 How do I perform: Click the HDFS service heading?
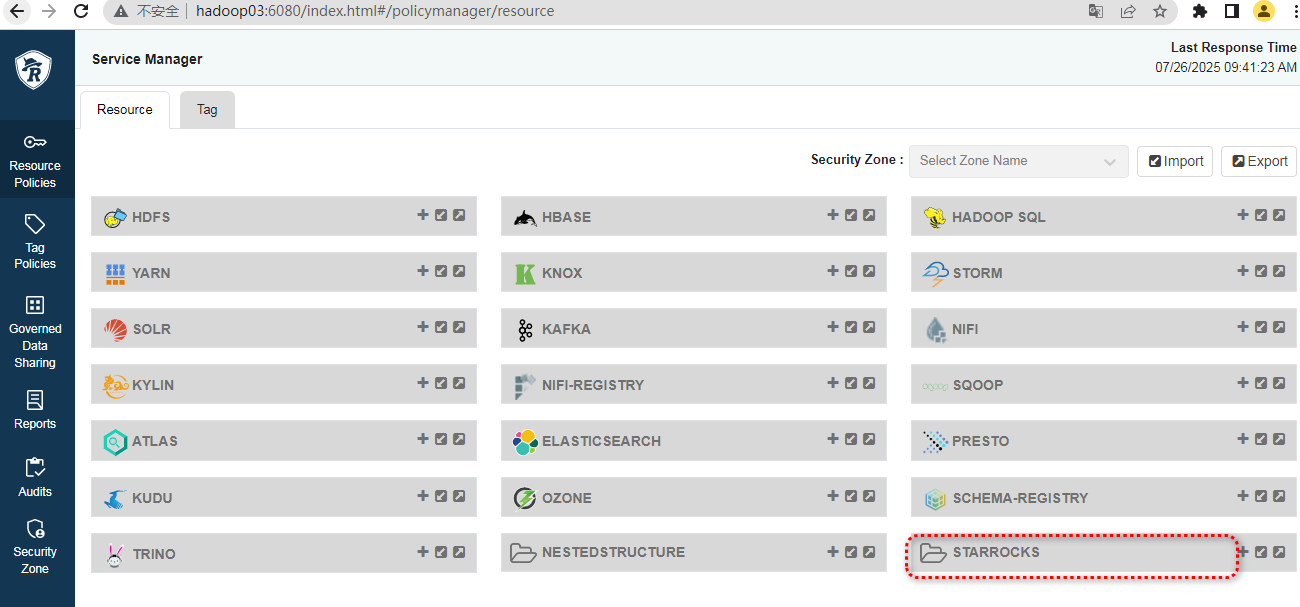click(151, 217)
